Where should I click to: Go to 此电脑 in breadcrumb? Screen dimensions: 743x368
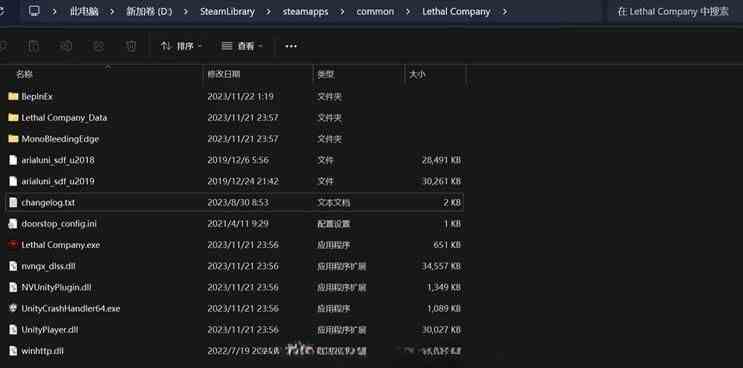[84, 12]
